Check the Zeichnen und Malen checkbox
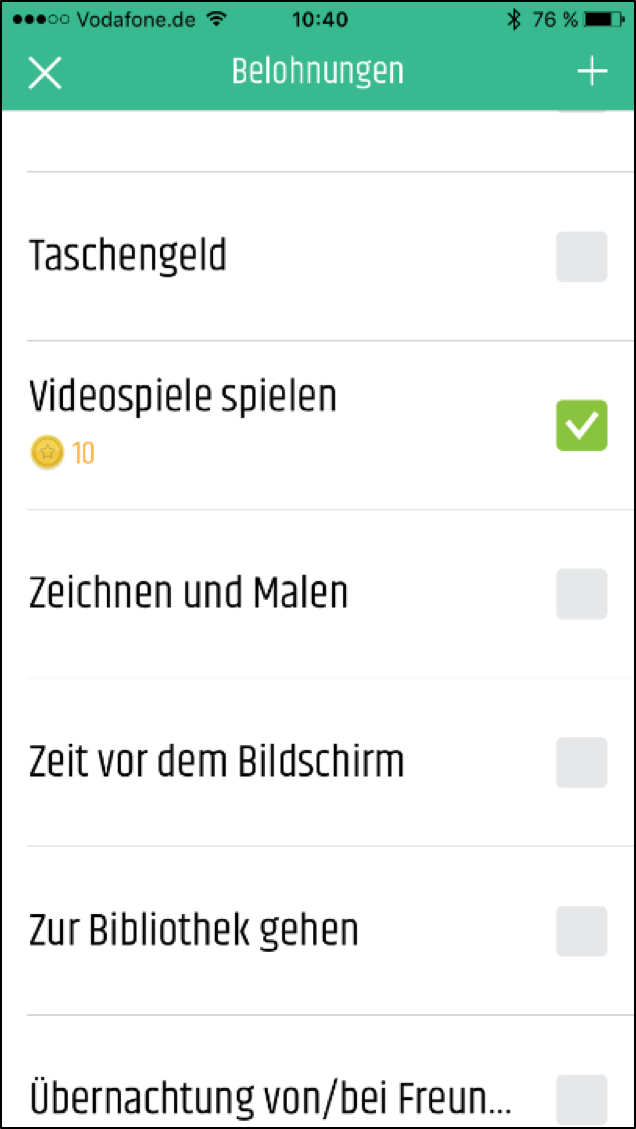 [581, 594]
